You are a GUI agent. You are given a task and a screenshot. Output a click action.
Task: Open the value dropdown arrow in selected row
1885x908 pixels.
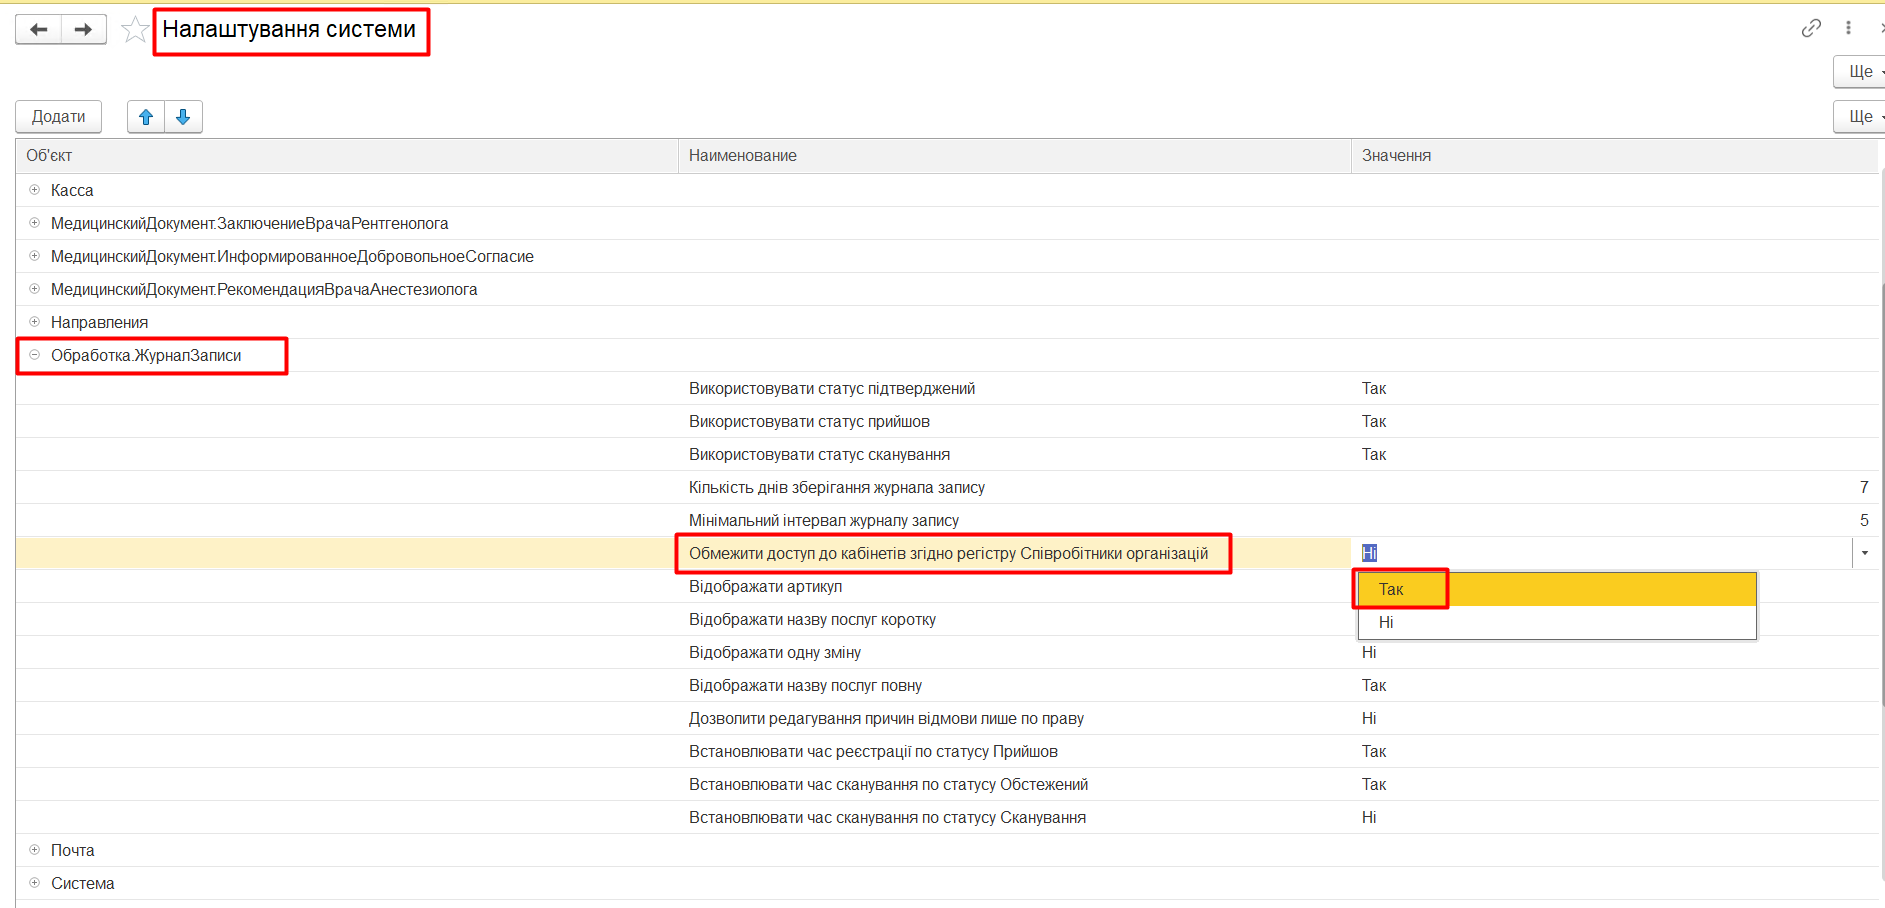(1864, 553)
